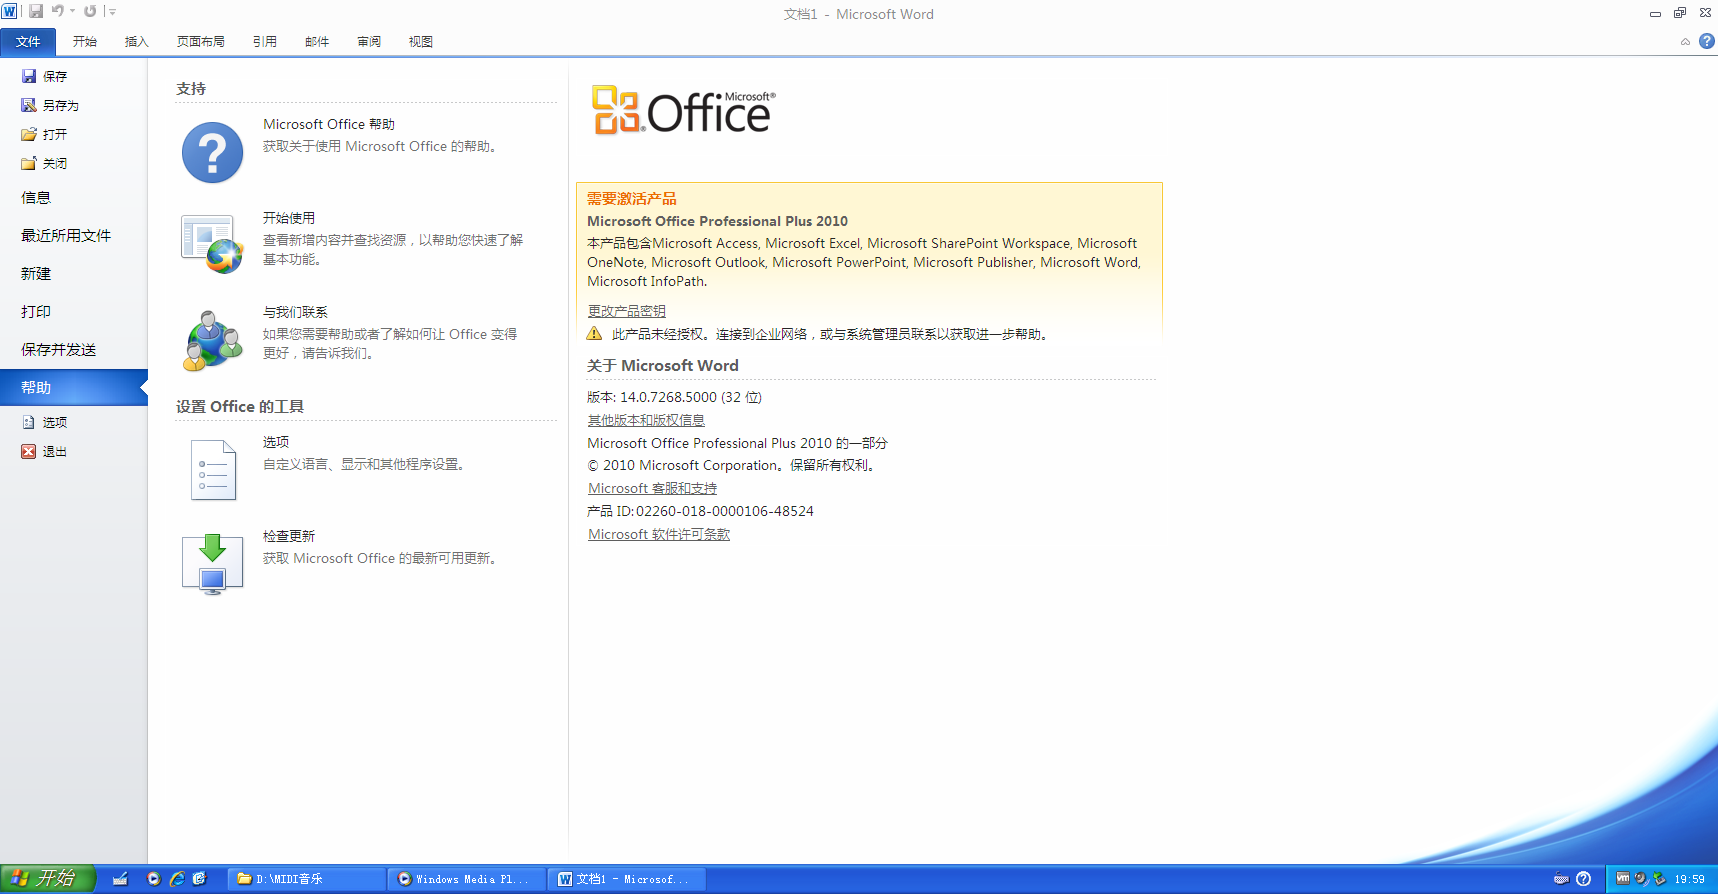Open 最近所用文件 in the left menu
Viewport: 1718px width, 894px height.
pos(66,236)
